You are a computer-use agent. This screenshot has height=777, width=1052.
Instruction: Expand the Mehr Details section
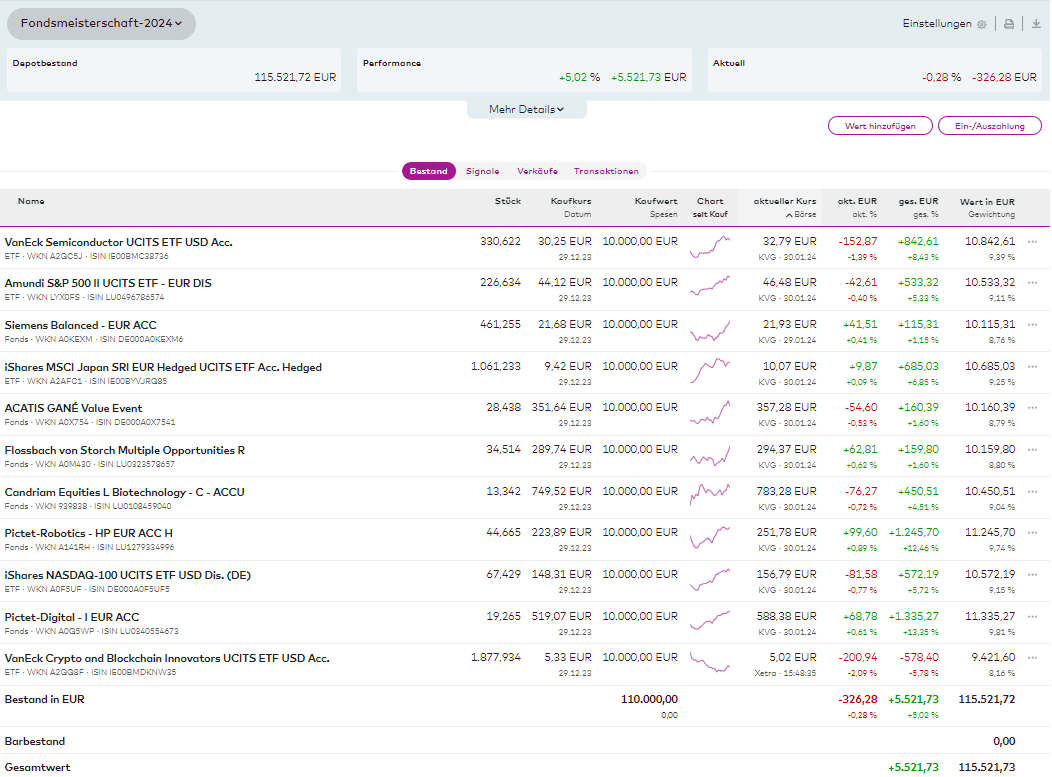click(526, 109)
